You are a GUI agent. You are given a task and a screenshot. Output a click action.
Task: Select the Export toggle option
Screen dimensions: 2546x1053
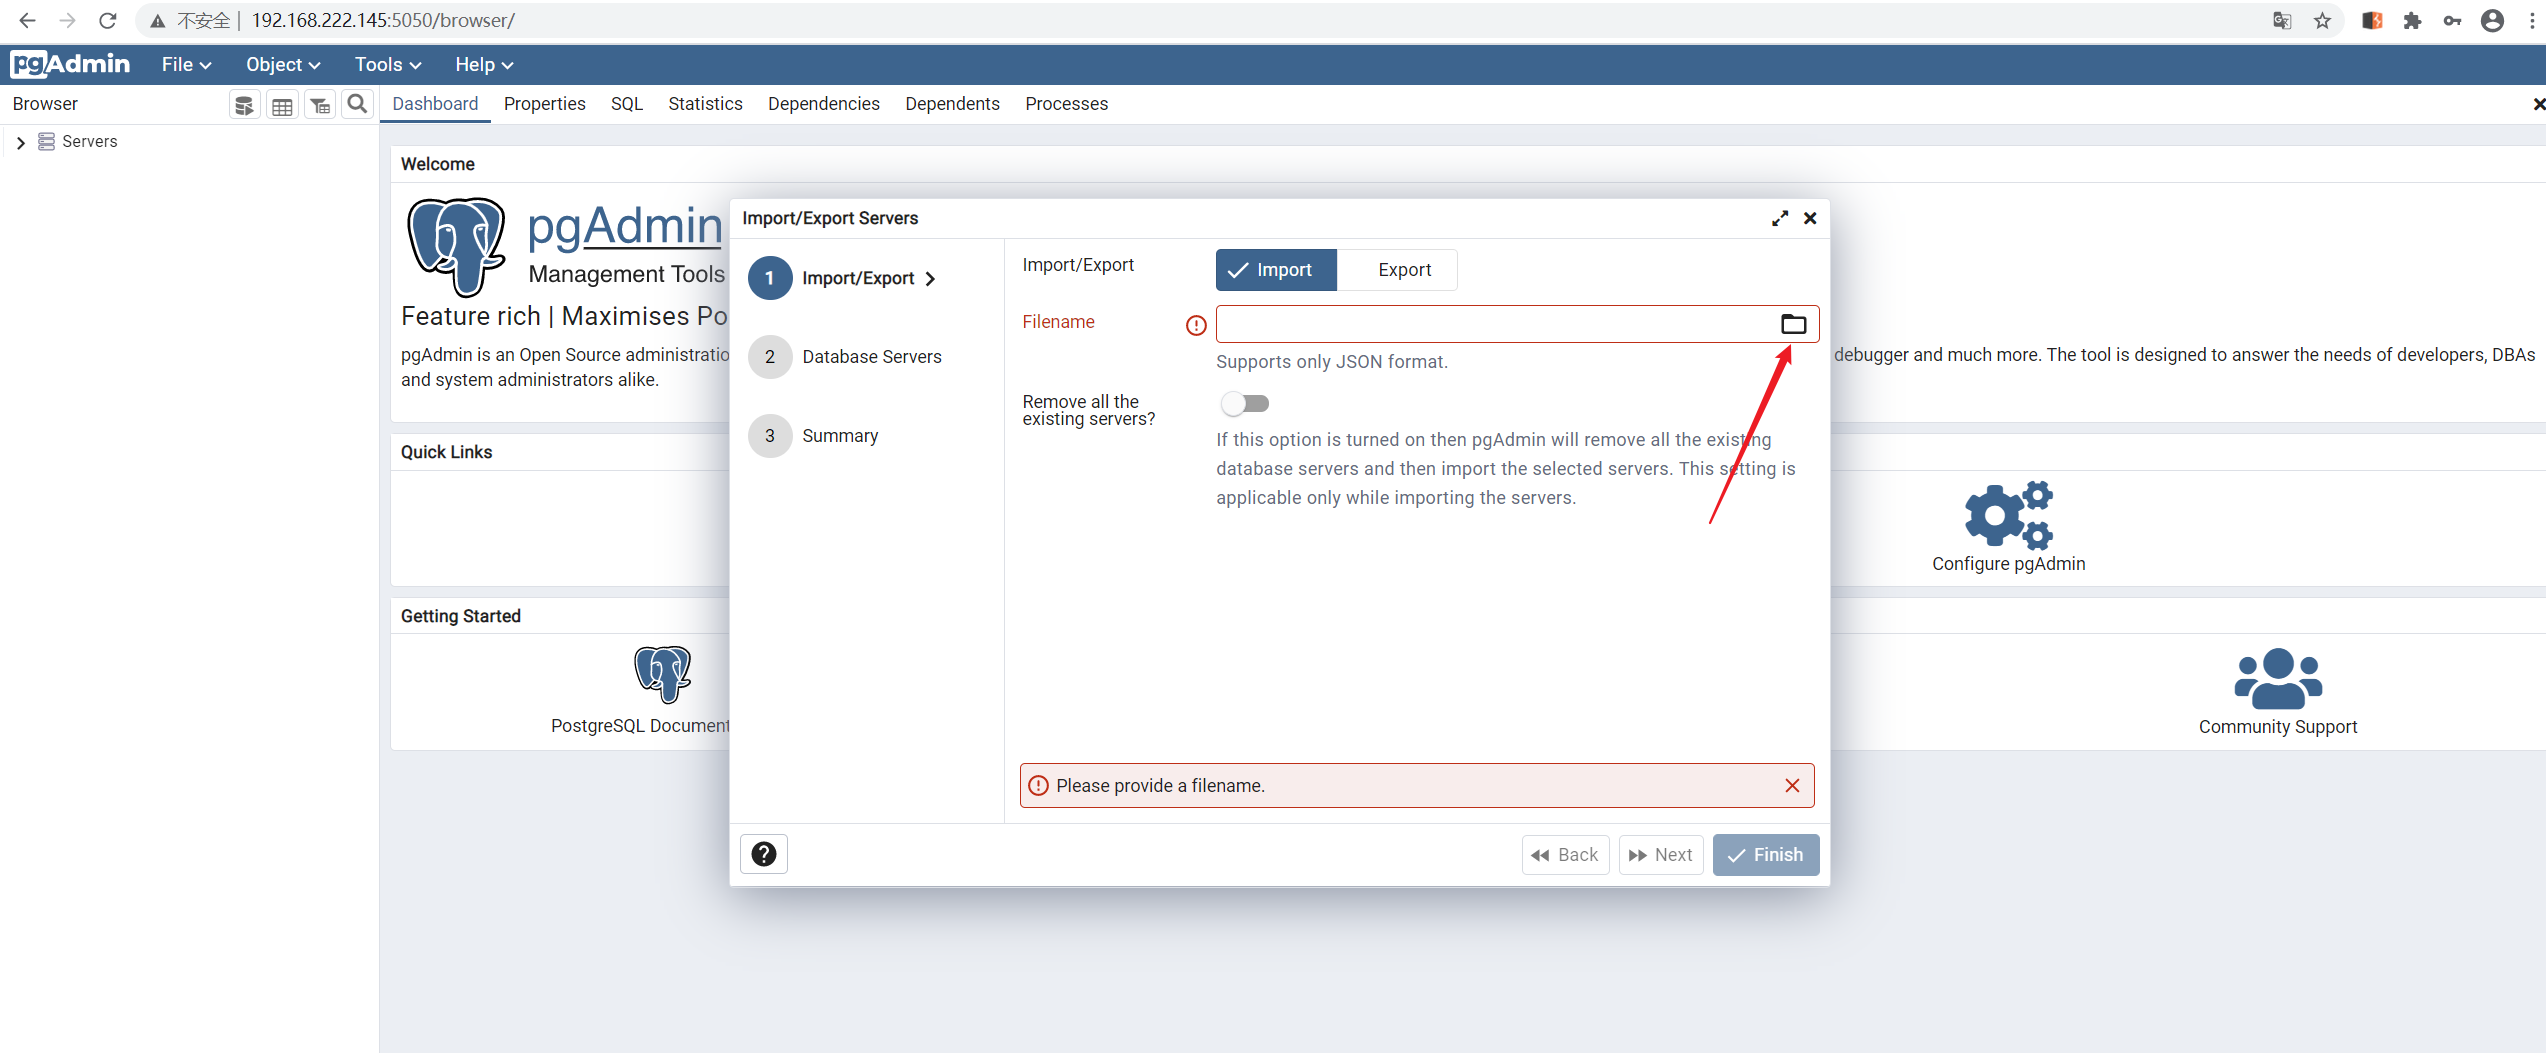(1396, 270)
